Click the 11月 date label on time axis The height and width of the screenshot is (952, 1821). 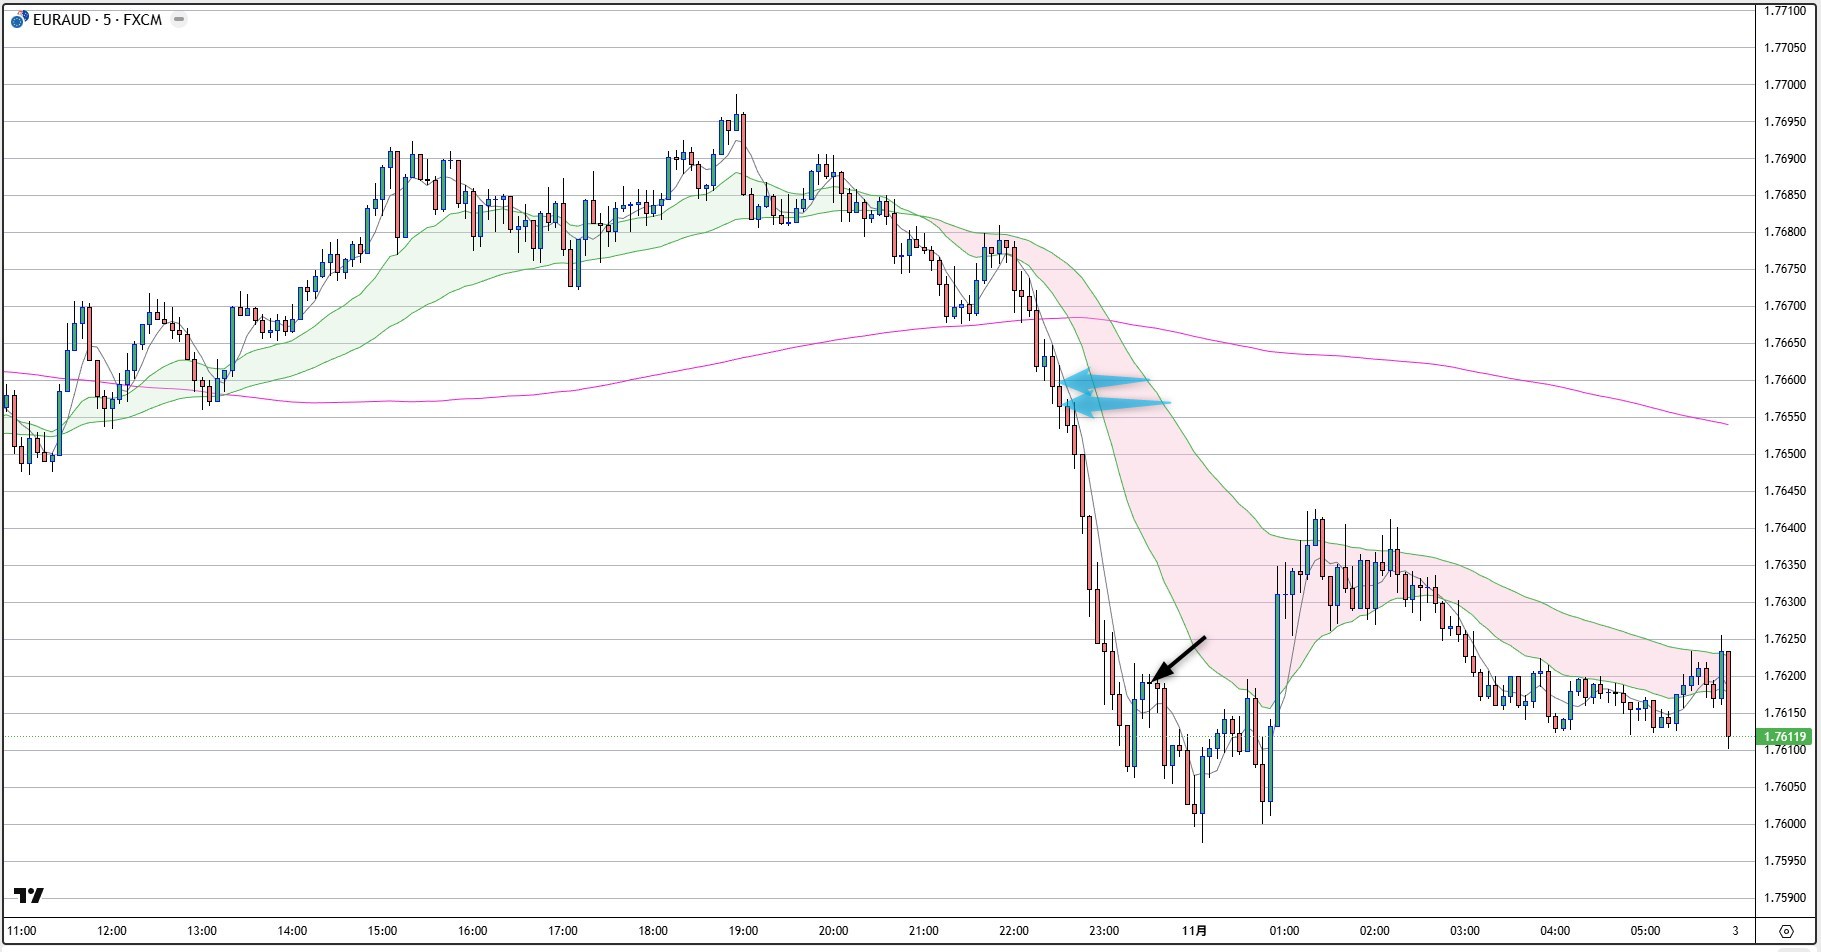pos(1194,931)
